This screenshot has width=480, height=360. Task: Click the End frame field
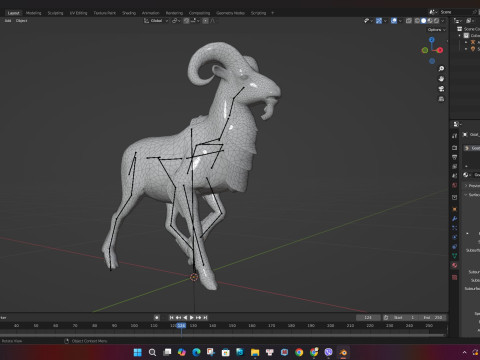(433, 317)
